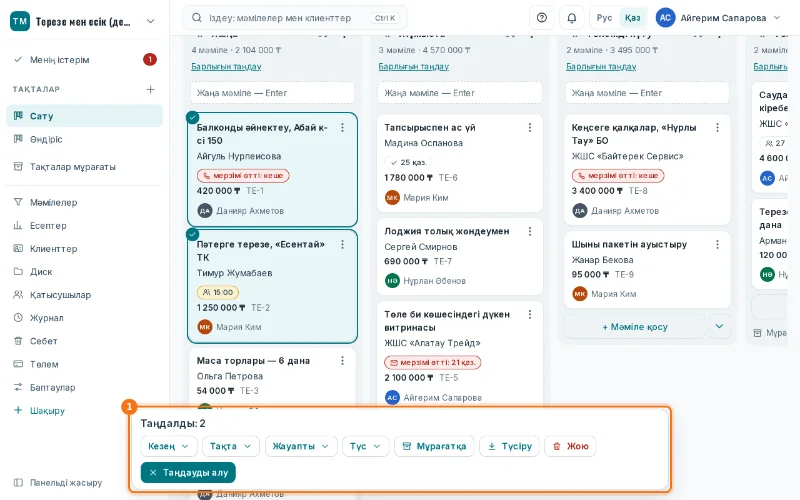
Task: Deselect the Балконды әйнектеу card checkmark
Action: pyautogui.click(x=192, y=118)
